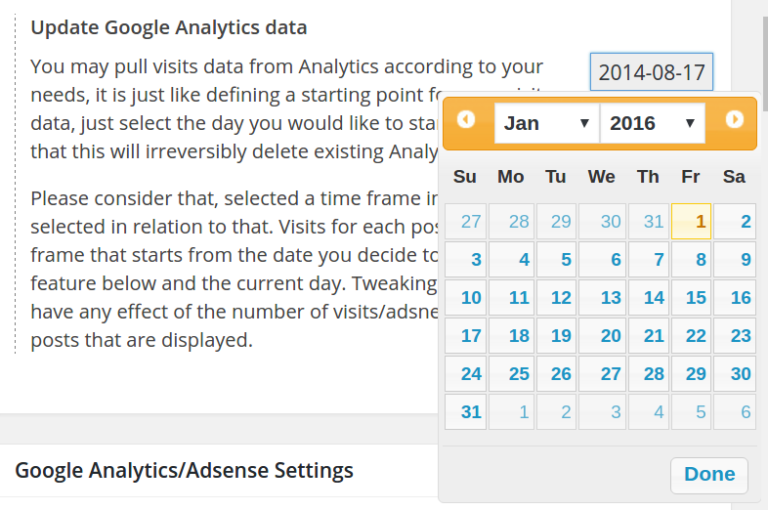Click the date field showing 2014-08-17
The image size is (768, 510).
pos(651,73)
